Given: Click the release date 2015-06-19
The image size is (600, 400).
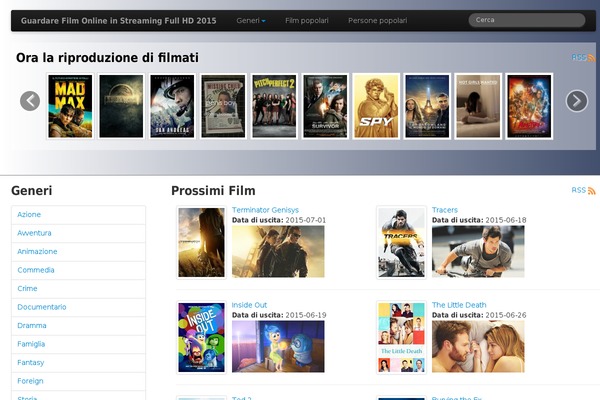Looking at the screenshot, I should pyautogui.click(x=306, y=315).
